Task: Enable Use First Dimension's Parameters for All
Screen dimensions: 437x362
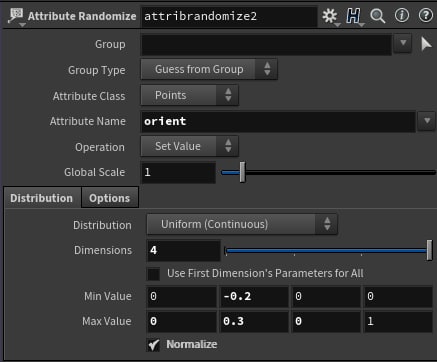Action: (x=153, y=274)
